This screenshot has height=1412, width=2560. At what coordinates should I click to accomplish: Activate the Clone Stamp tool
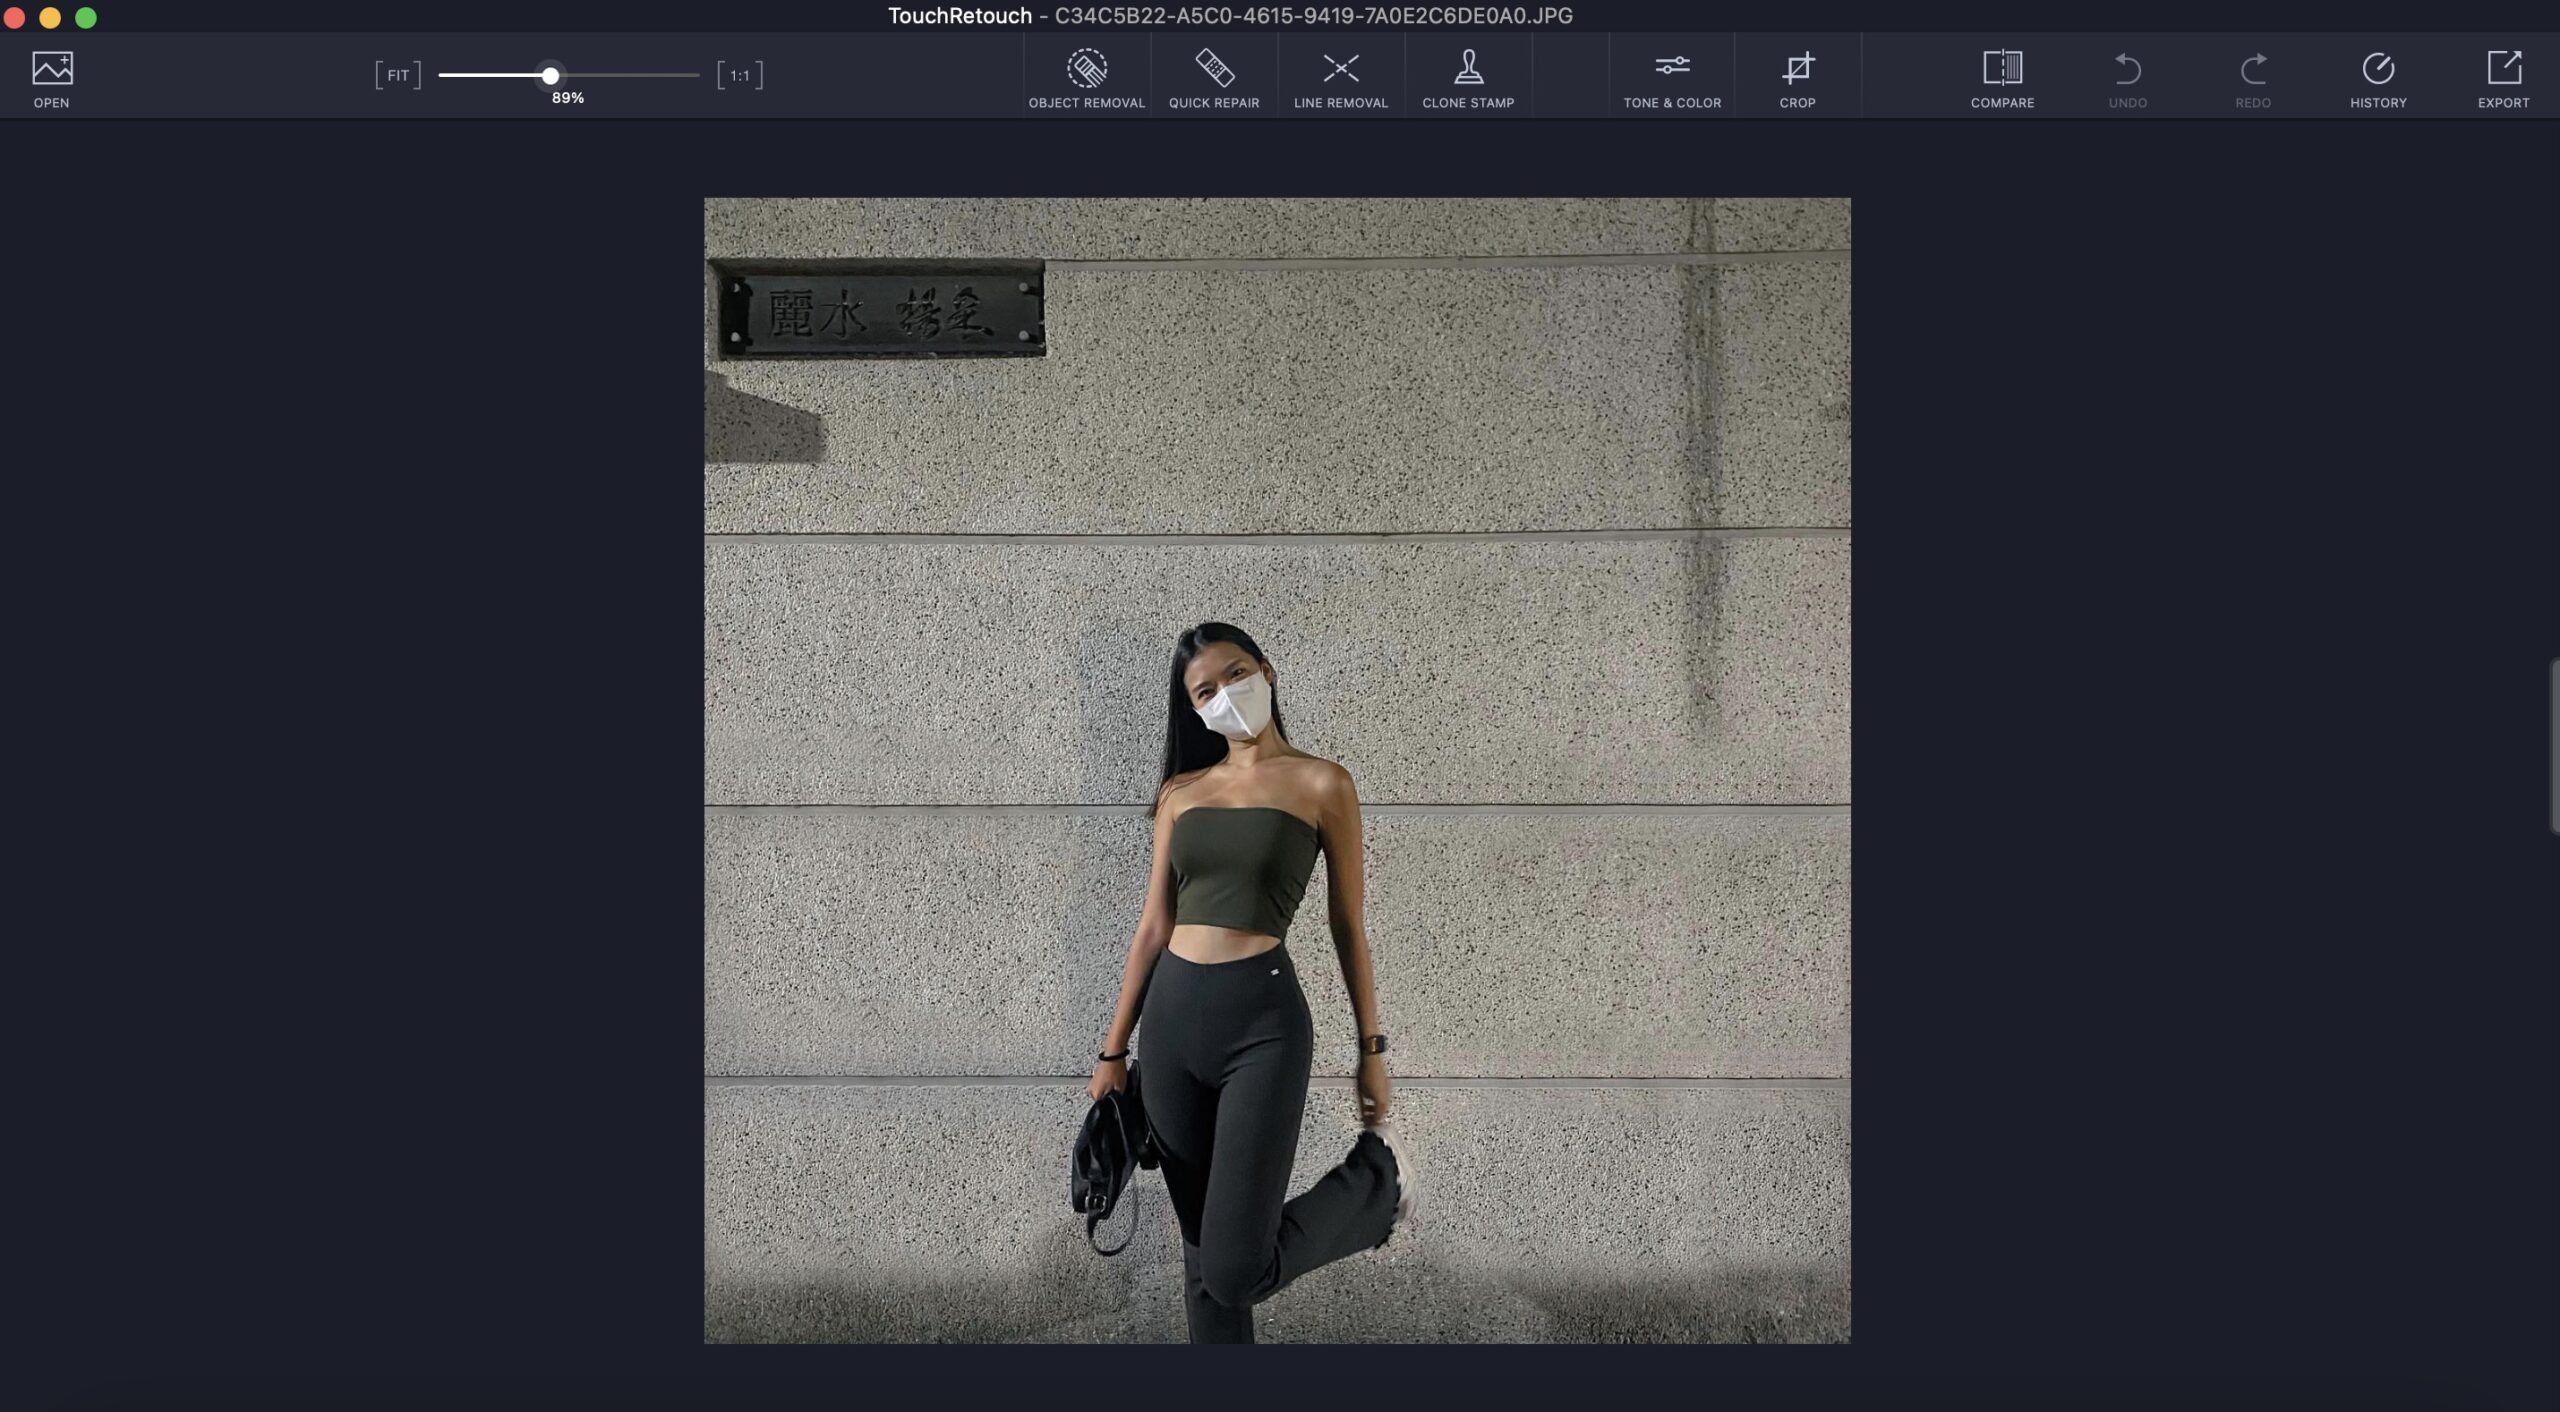[x=1468, y=78]
